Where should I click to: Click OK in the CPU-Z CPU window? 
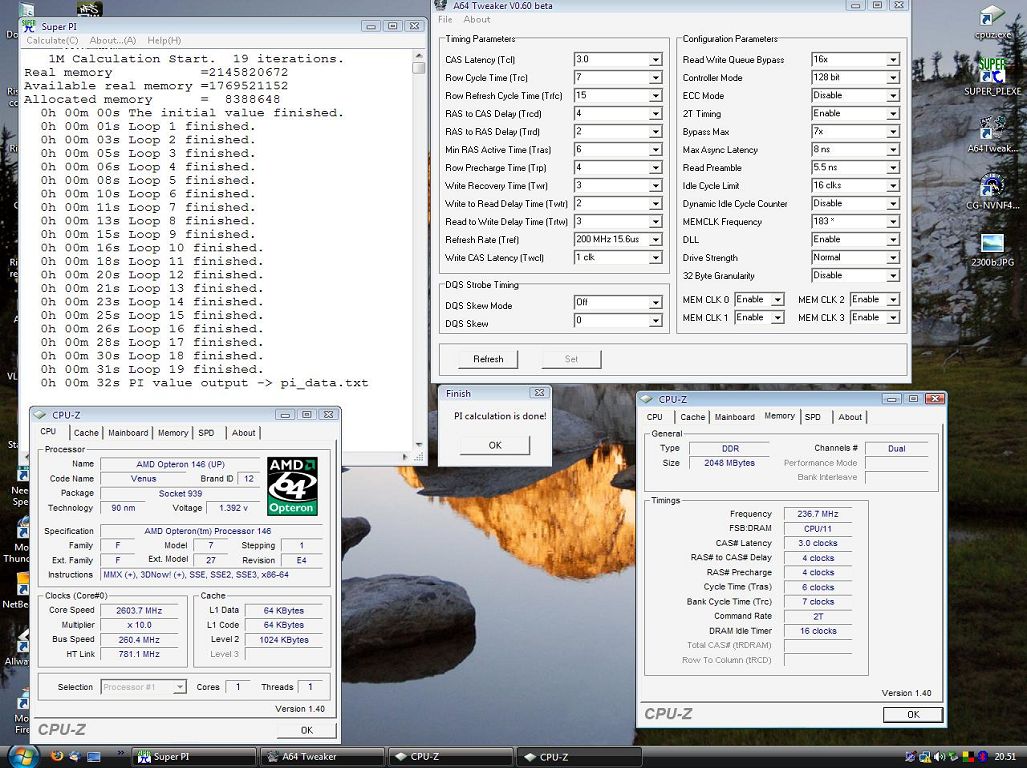(307, 730)
